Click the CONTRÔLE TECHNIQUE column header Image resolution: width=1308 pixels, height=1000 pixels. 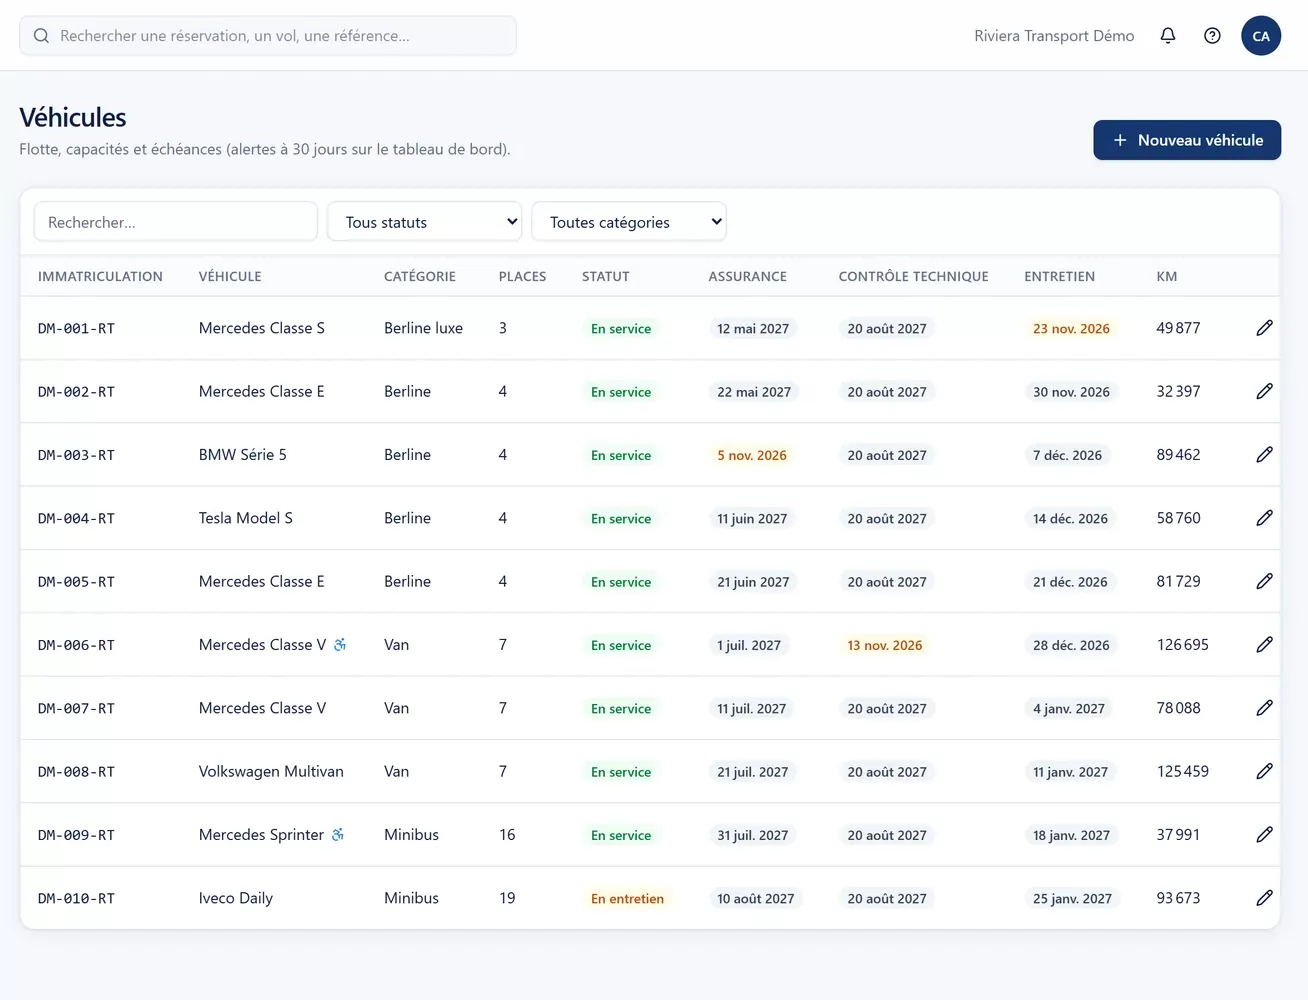(913, 277)
